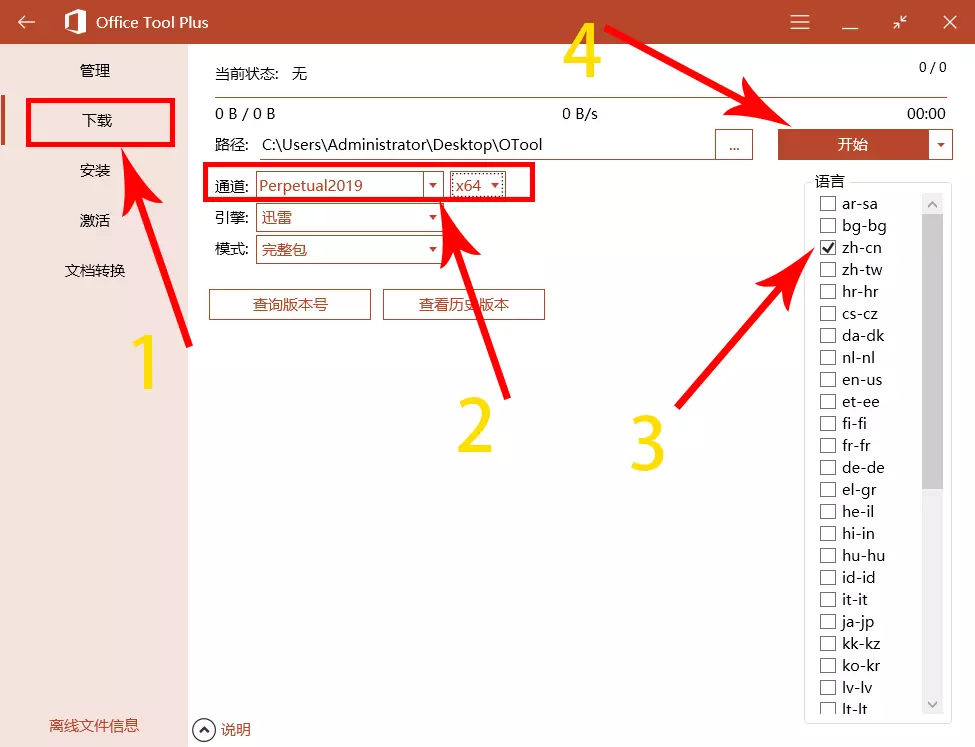This screenshot has height=747, width=975.
Task: Click the 0 / 0 file count text
Action: click(x=933, y=67)
